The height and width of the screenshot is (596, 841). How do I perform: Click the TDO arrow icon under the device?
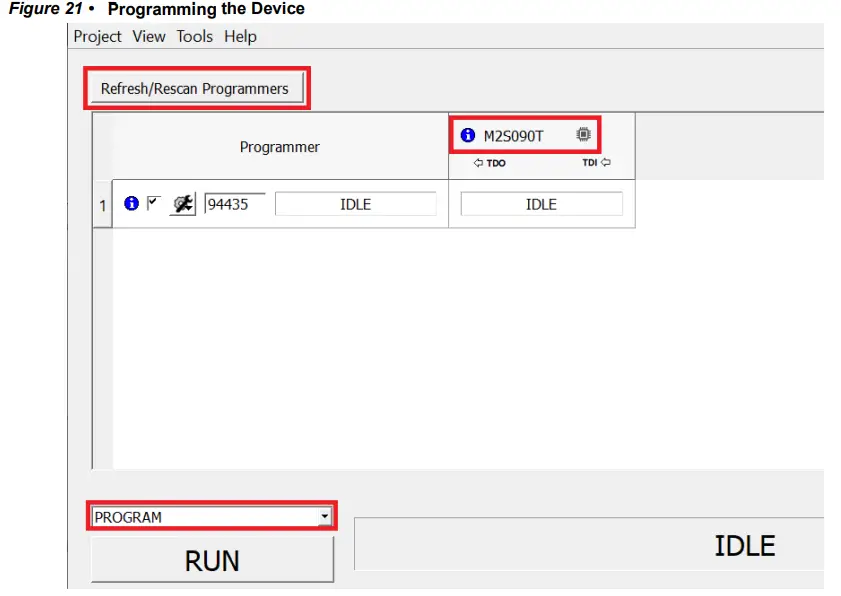click(x=478, y=163)
